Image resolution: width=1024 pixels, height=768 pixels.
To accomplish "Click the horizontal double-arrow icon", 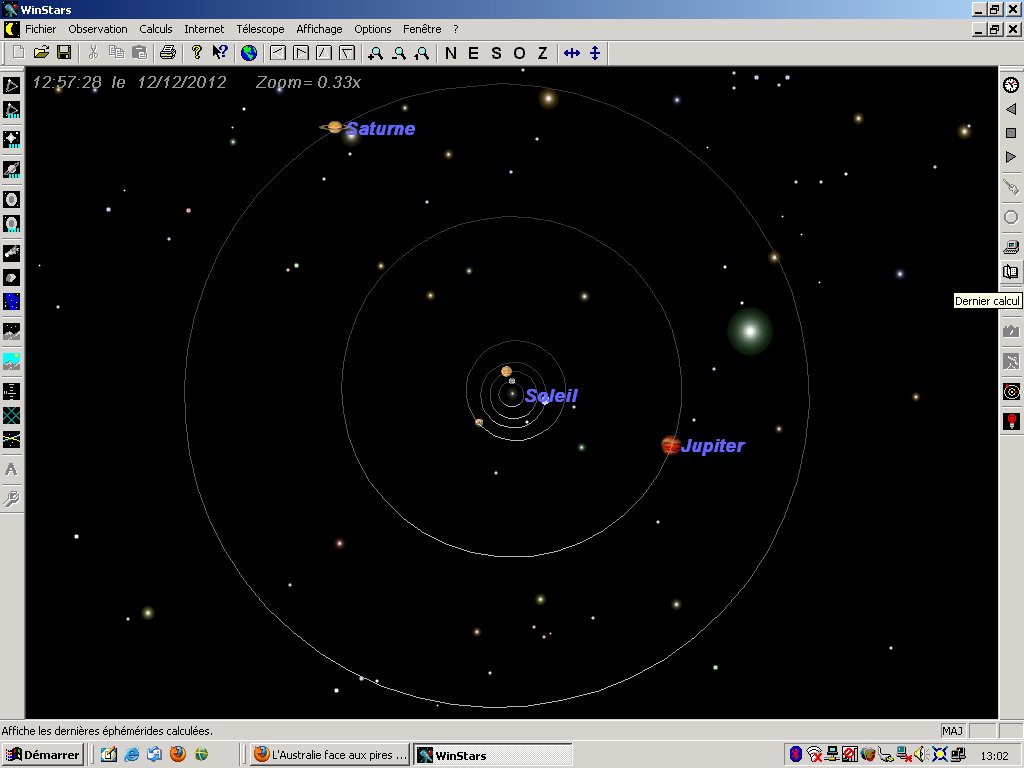I will click(572, 53).
